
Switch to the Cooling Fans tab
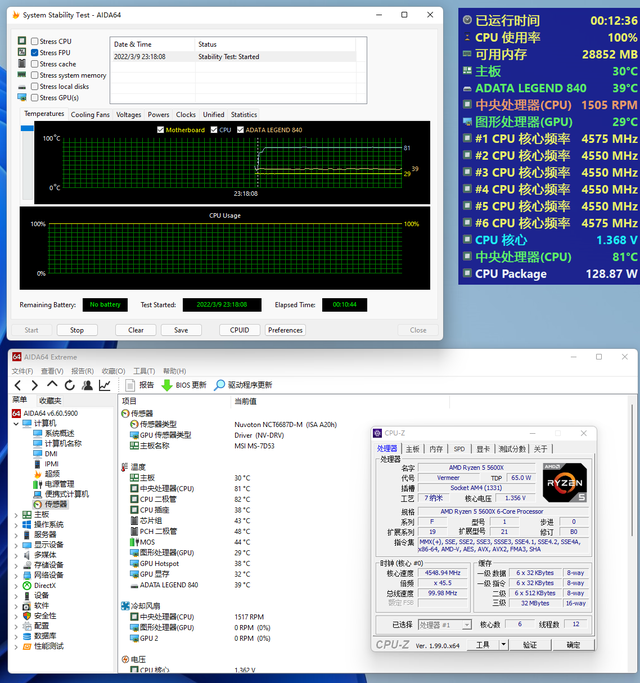[x=90, y=114]
